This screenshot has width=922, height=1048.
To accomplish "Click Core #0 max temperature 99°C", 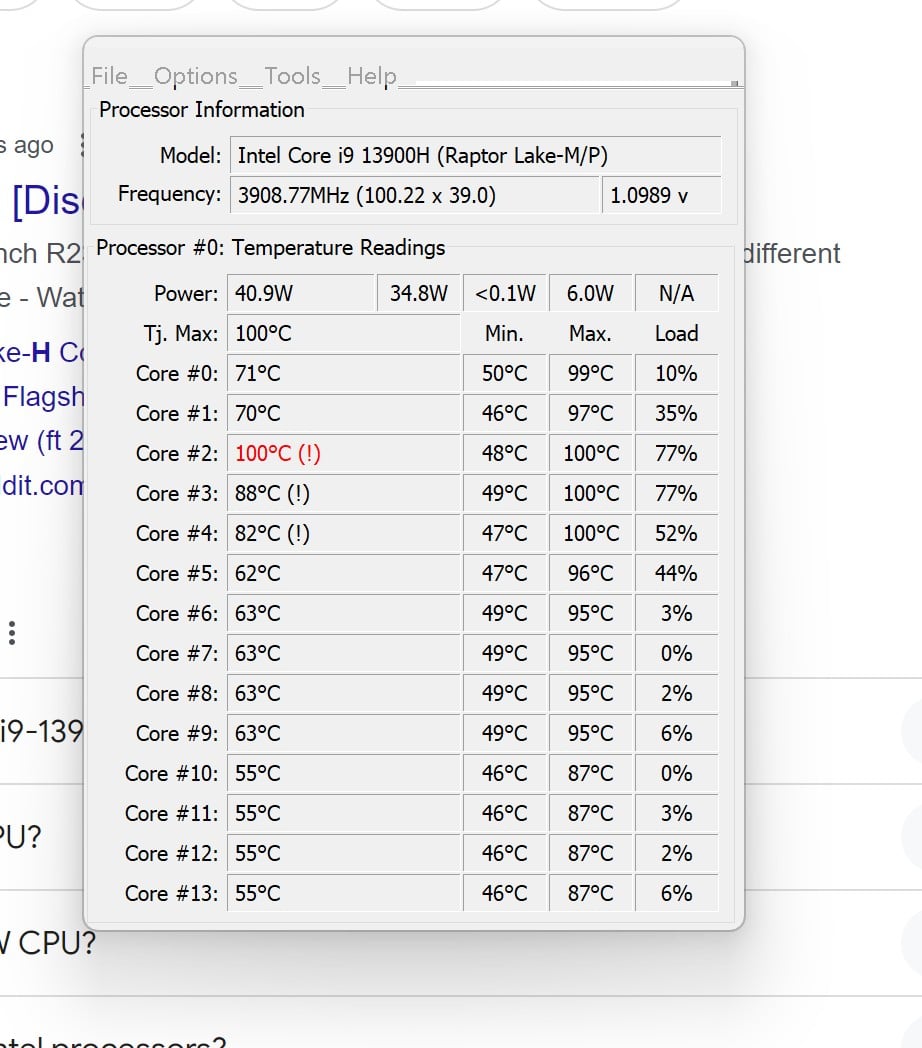I will [x=590, y=374].
